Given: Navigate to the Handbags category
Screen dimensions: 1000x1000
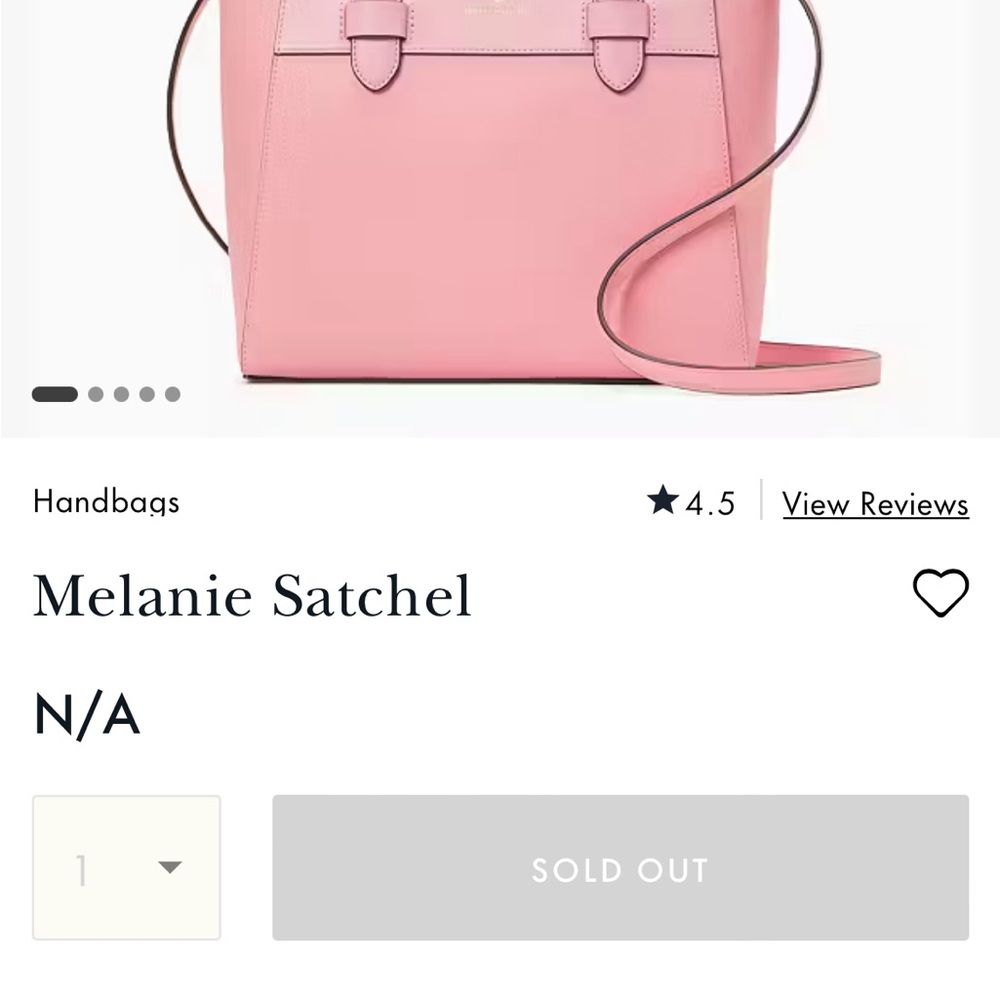Looking at the screenshot, I should coord(105,503).
